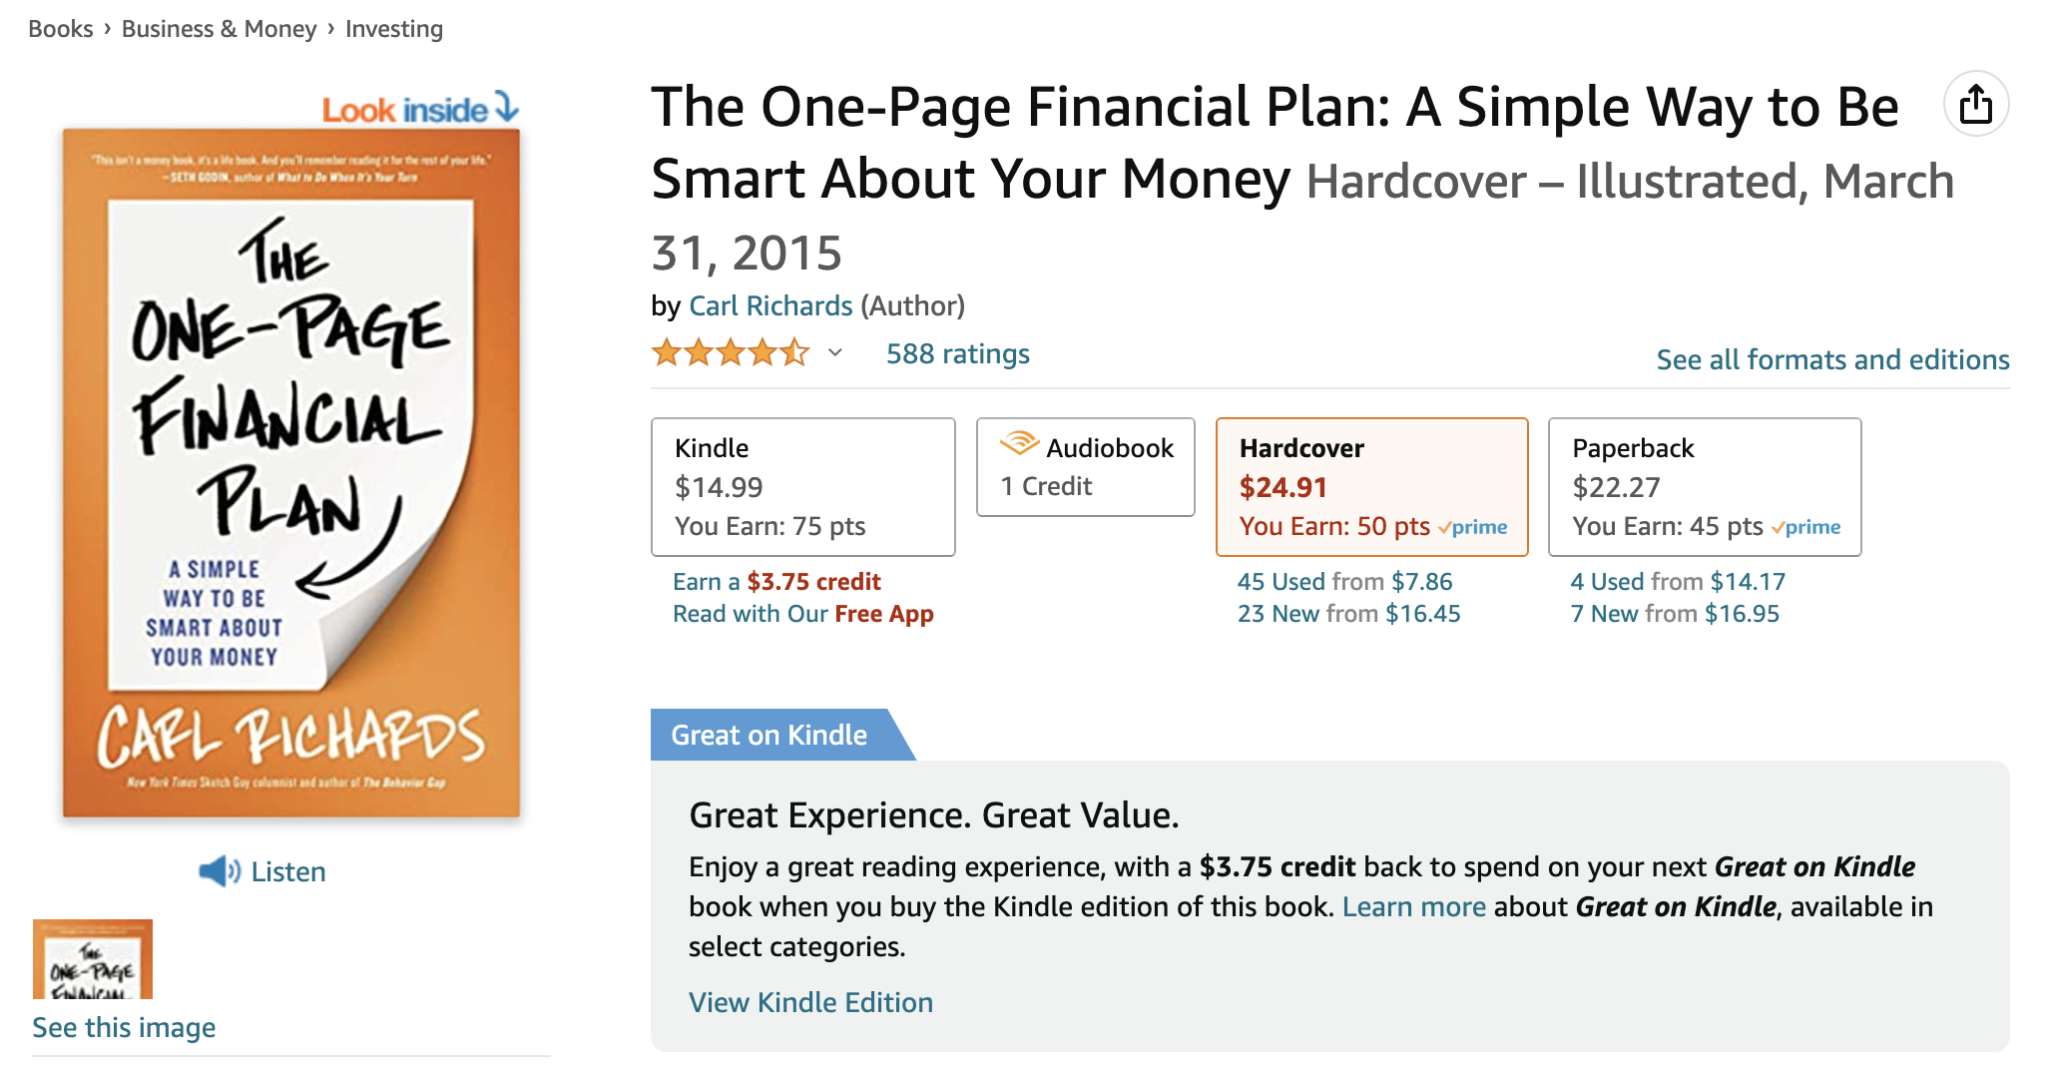Click the Prime badge under the Hardcover price

[1473, 527]
